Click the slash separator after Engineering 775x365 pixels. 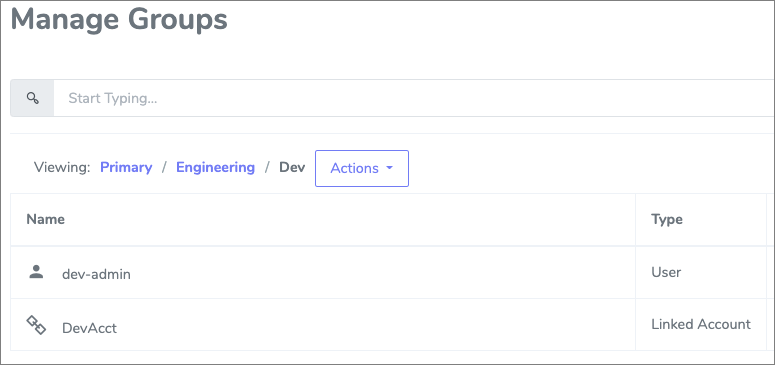(x=267, y=167)
